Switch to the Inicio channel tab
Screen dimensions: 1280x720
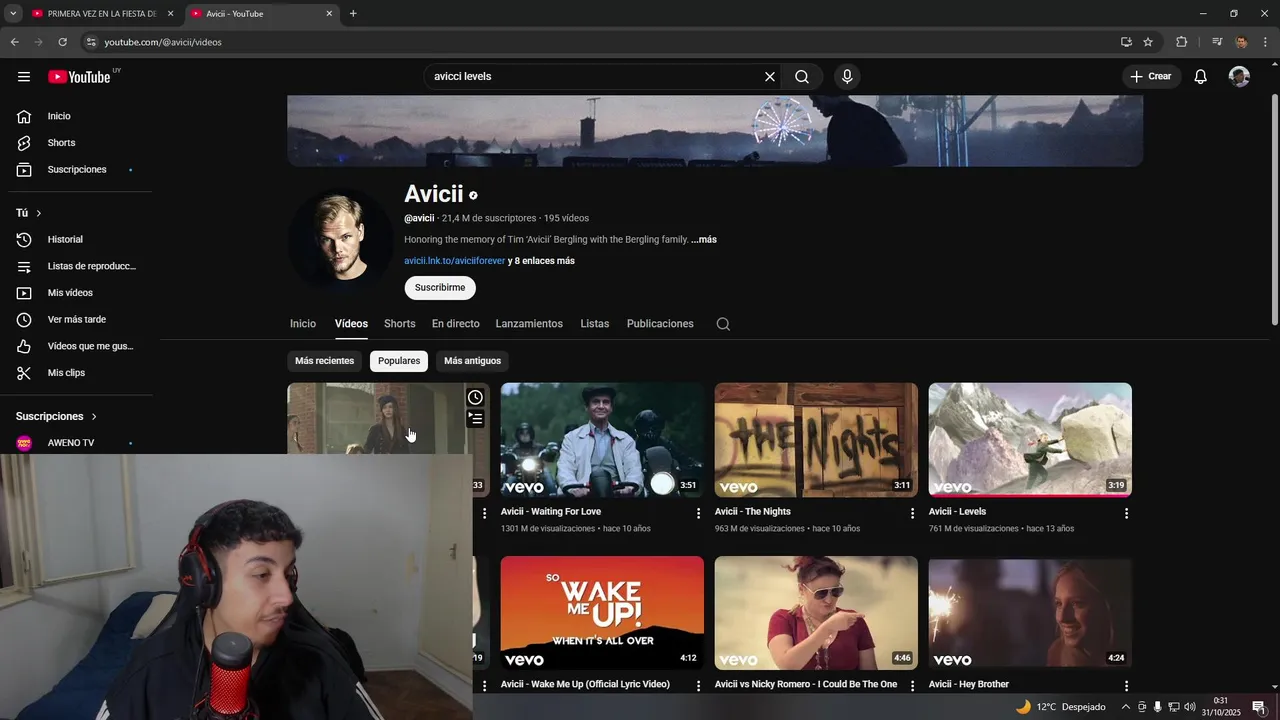(303, 324)
